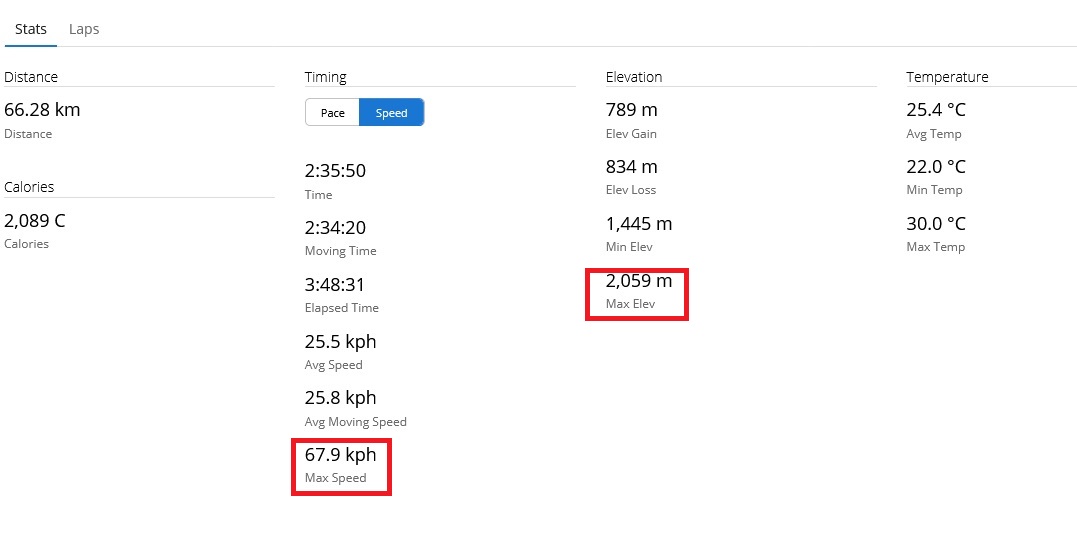Click the 25.8 kph Avg Moving Speed
1077x541 pixels.
pos(340,398)
